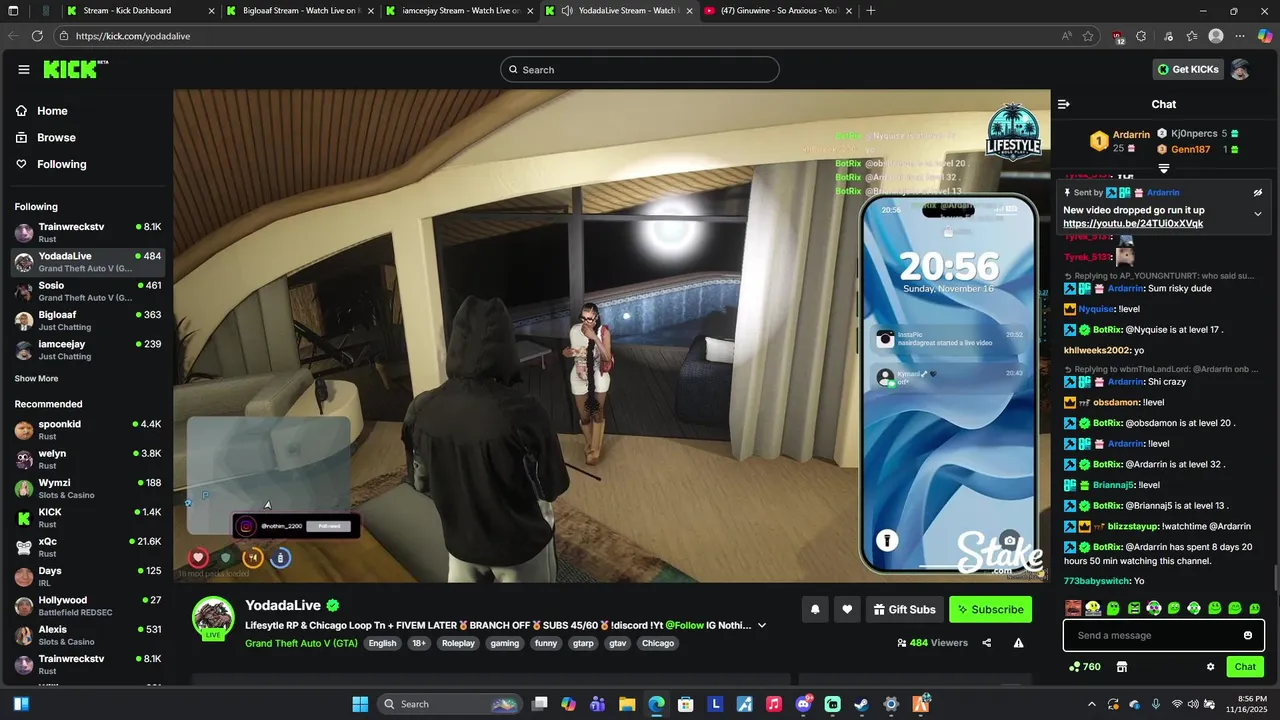1280x720 pixels.
Task: Enable notifications with the bell icon
Action: tap(815, 609)
